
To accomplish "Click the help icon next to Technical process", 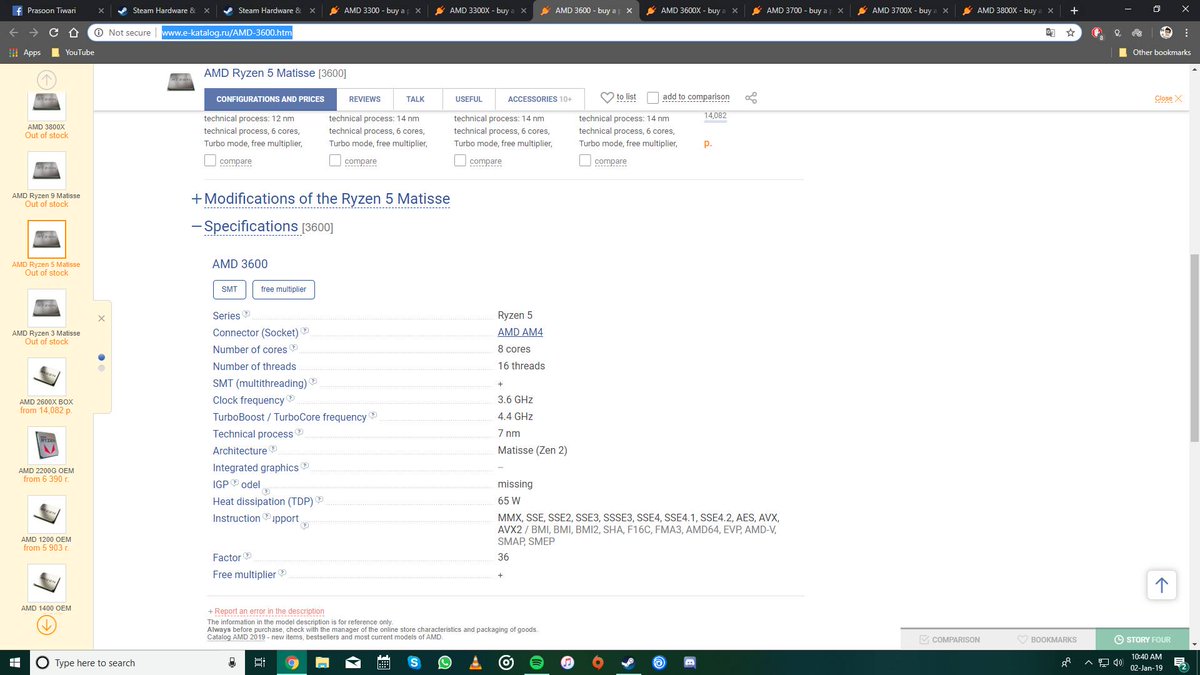I will pyautogui.click(x=299, y=433).
